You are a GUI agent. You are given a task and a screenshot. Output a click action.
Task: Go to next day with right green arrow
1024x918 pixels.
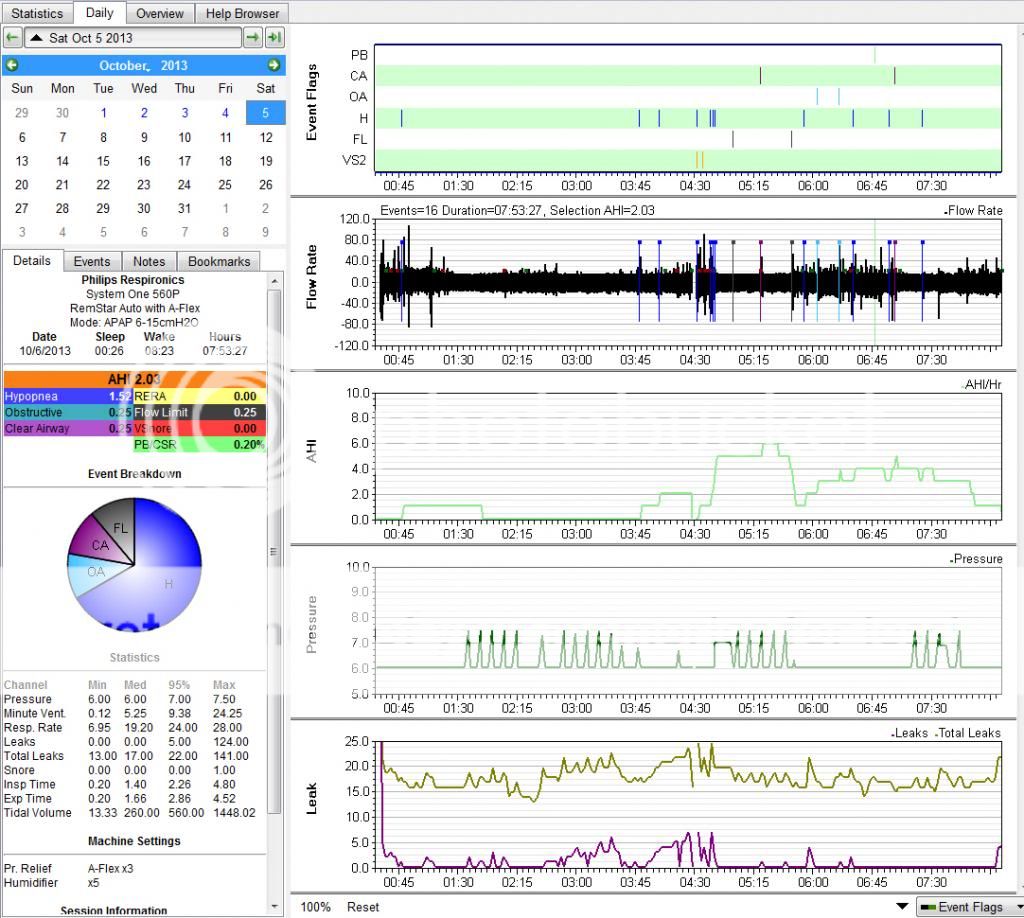click(253, 38)
